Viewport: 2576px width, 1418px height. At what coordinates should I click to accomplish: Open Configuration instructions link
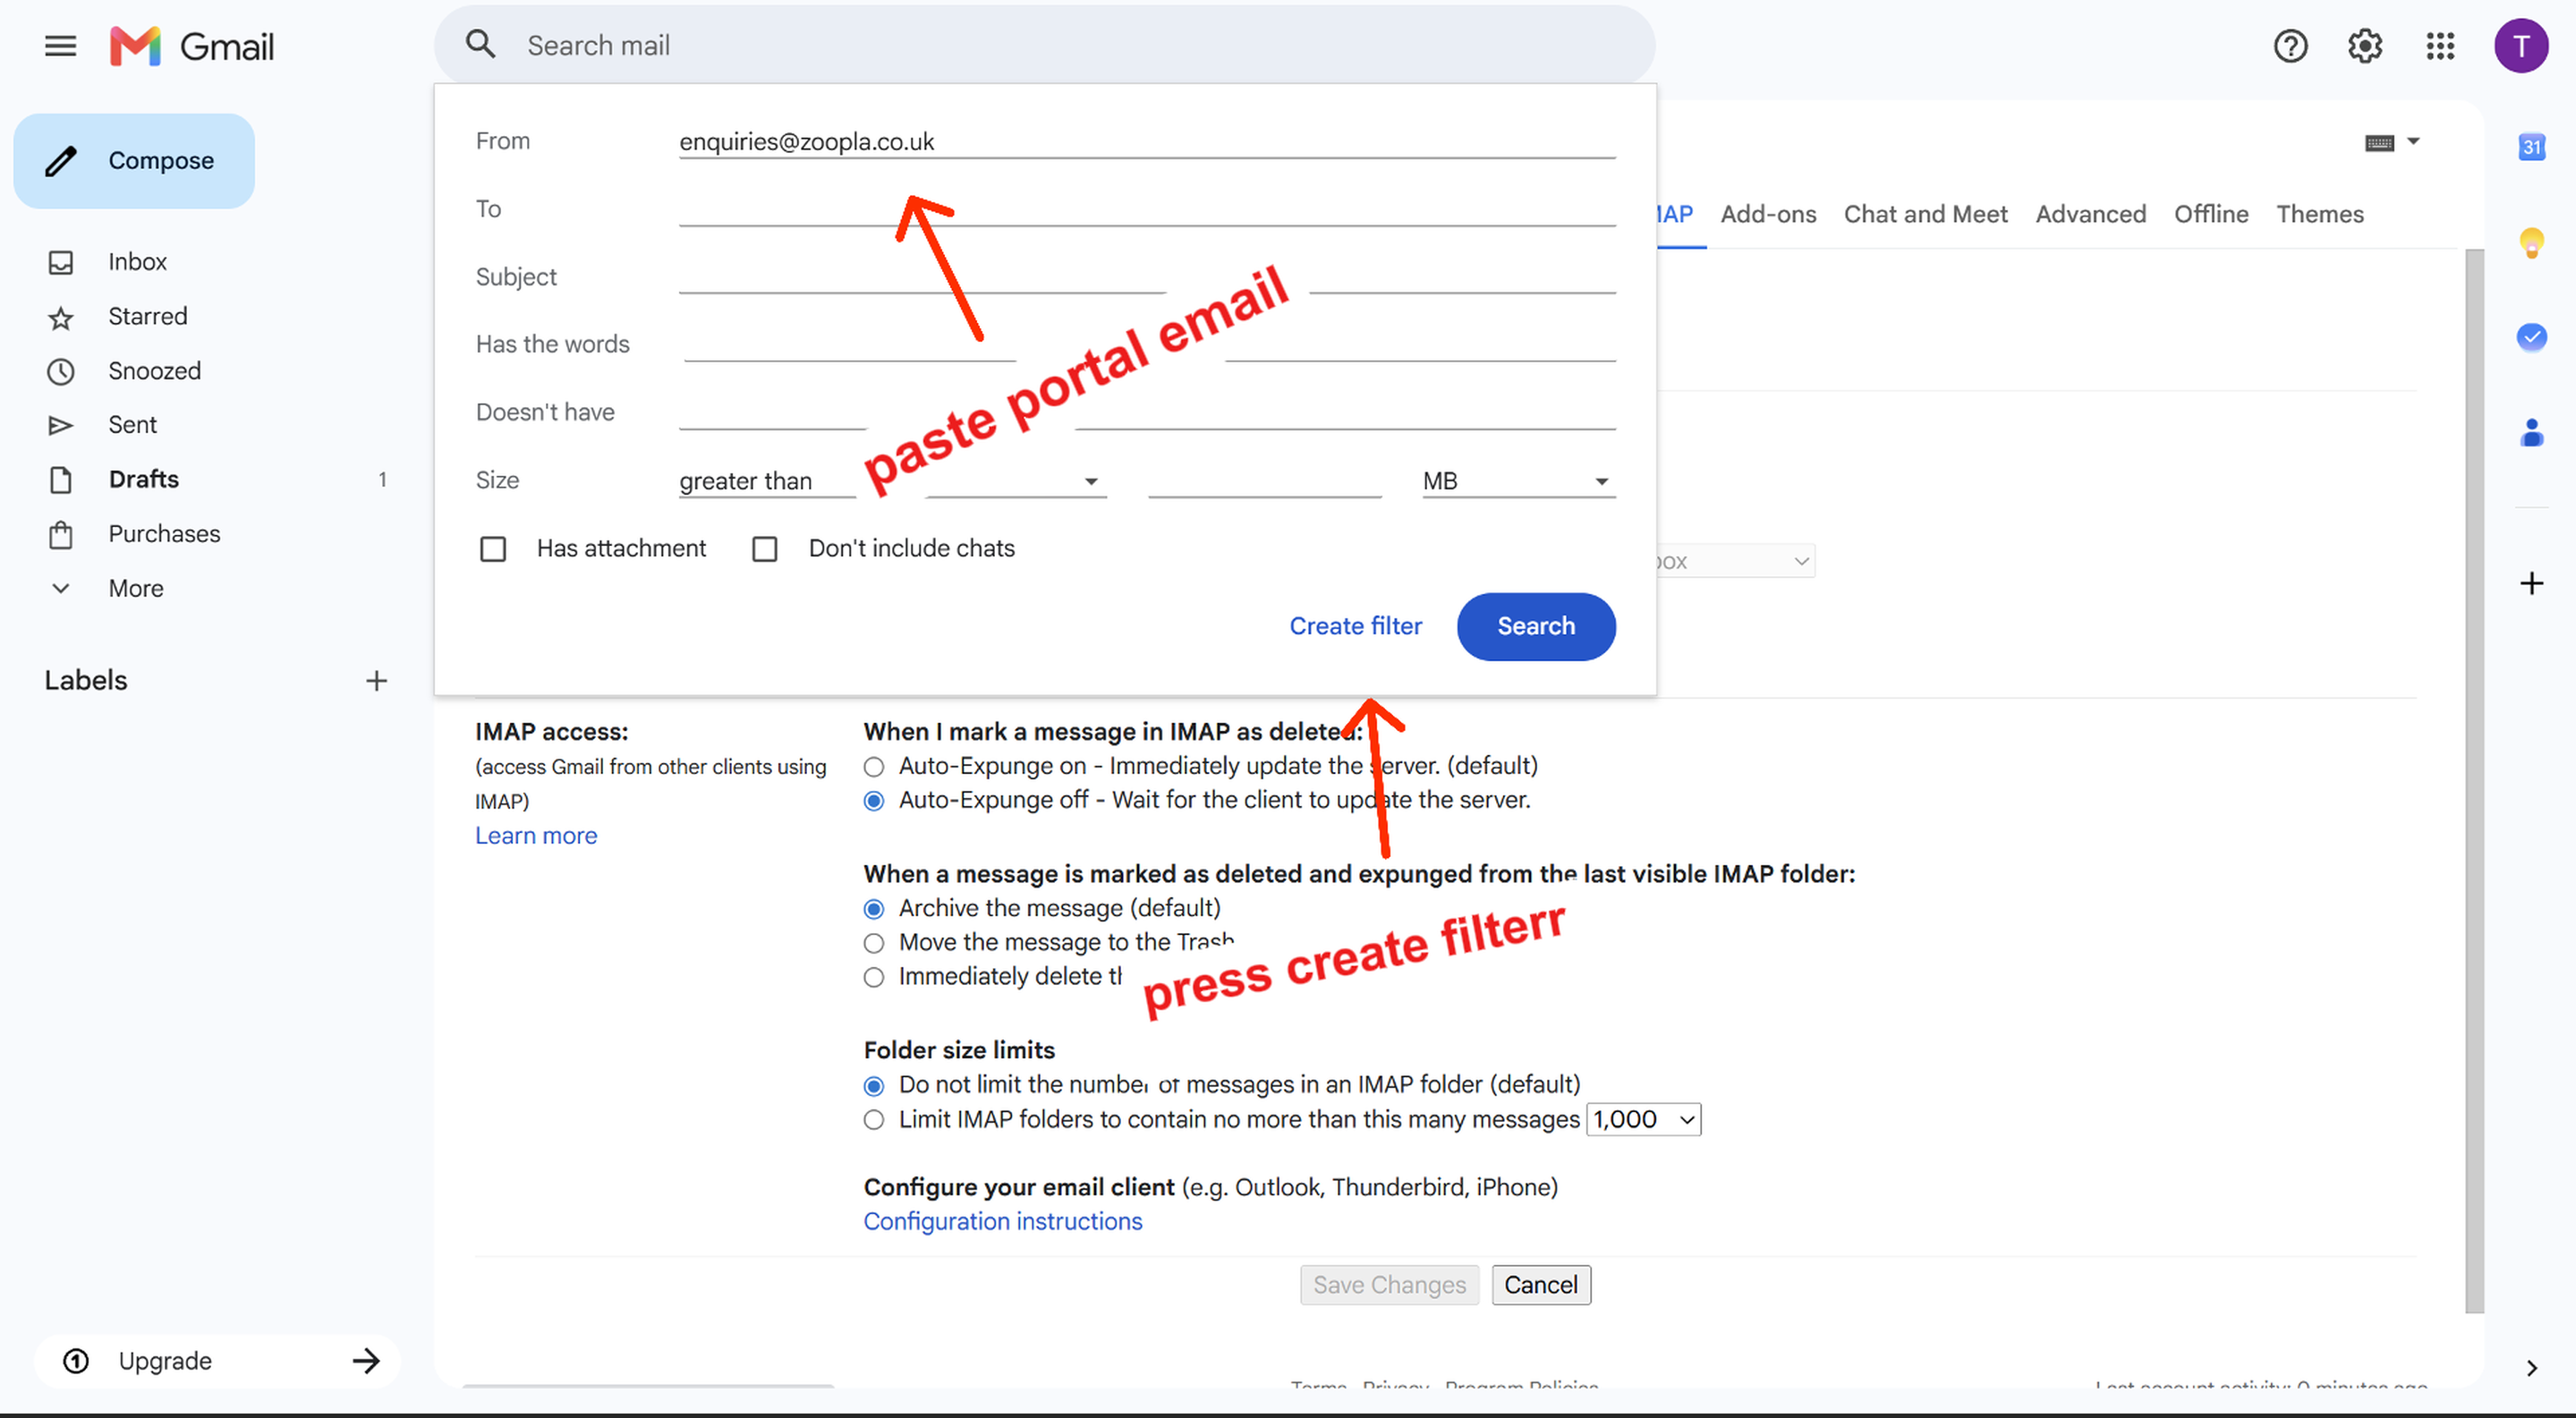pyautogui.click(x=1002, y=1221)
